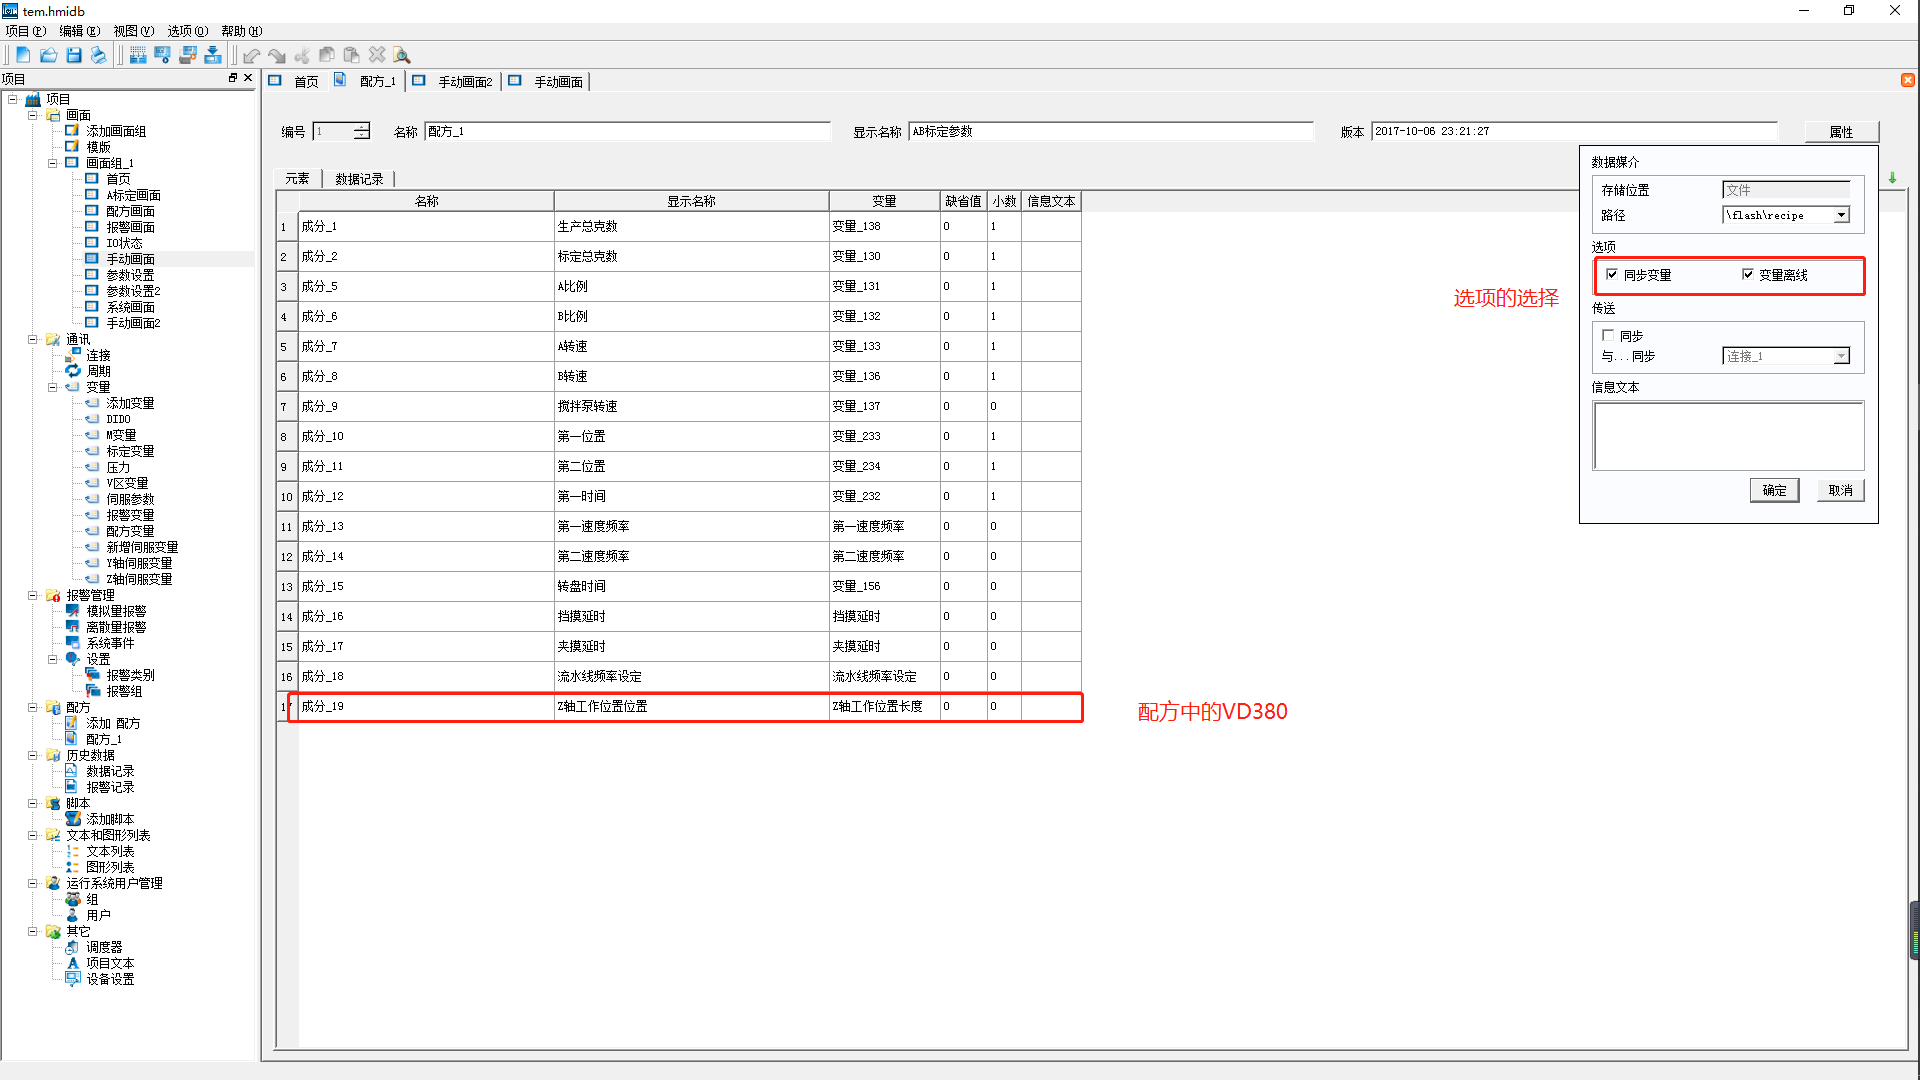The height and width of the screenshot is (1080, 1920).
Task: Click the Undo arrow icon
Action: point(252,55)
